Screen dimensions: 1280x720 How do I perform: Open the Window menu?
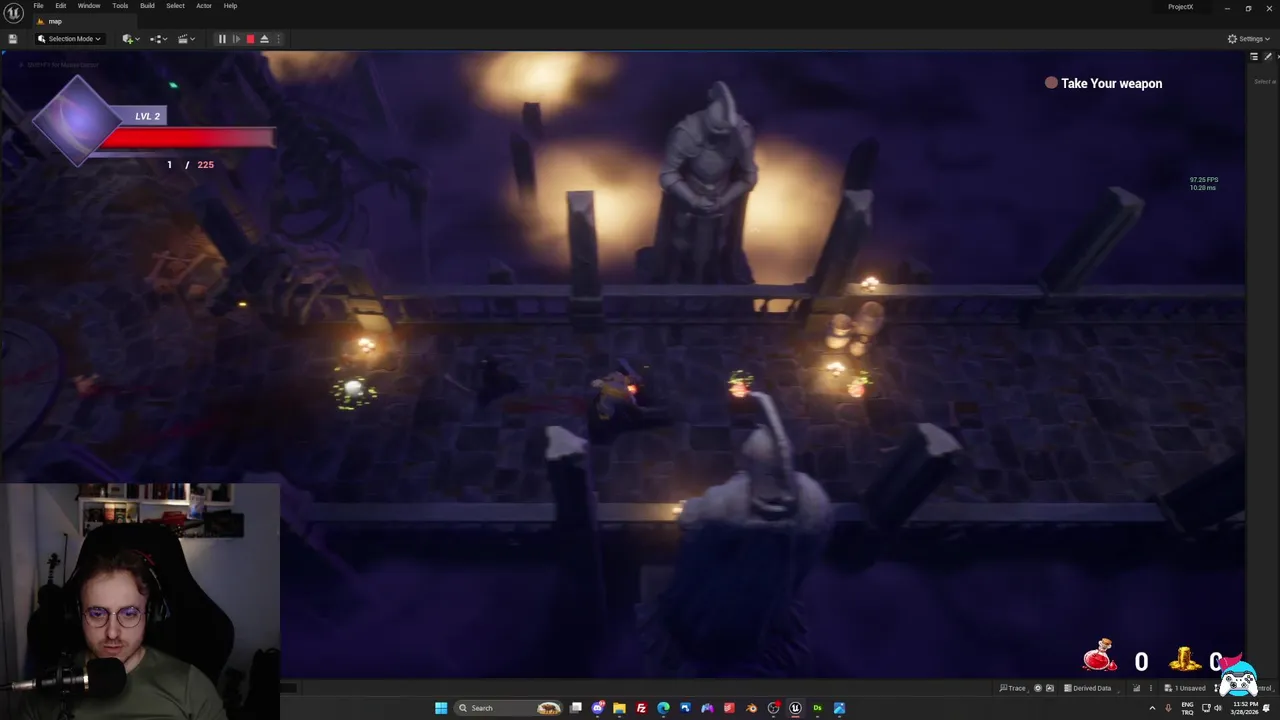89,6
